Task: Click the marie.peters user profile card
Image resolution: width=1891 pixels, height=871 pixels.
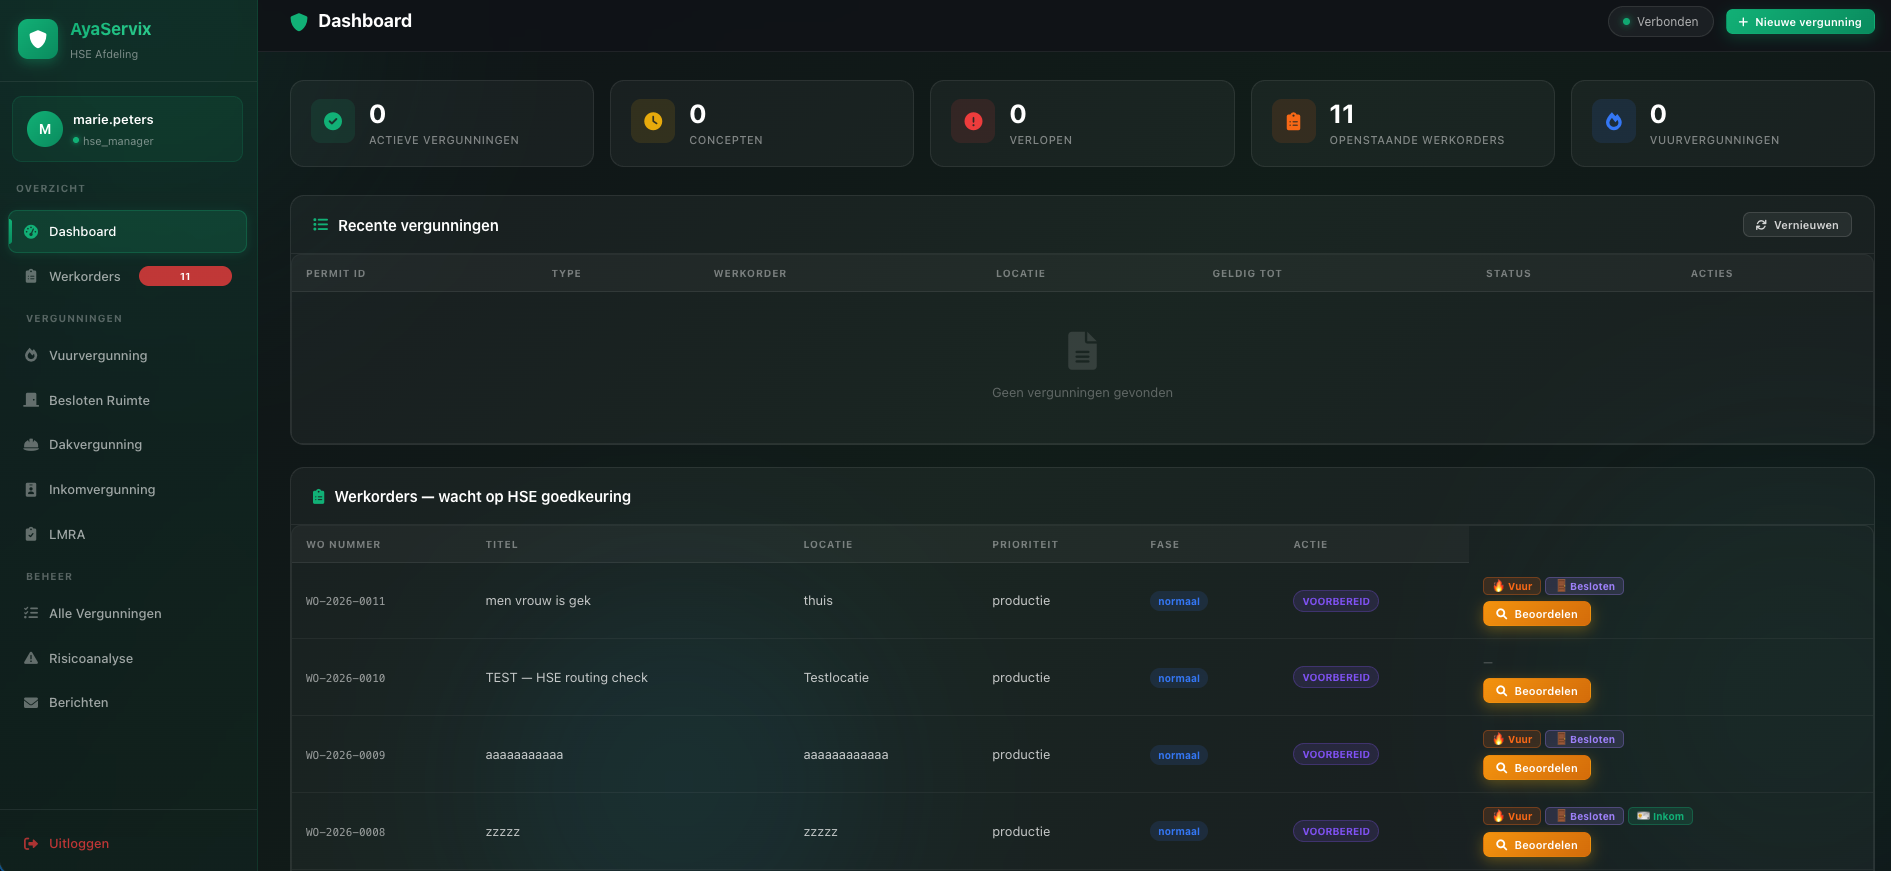Action: click(x=127, y=129)
